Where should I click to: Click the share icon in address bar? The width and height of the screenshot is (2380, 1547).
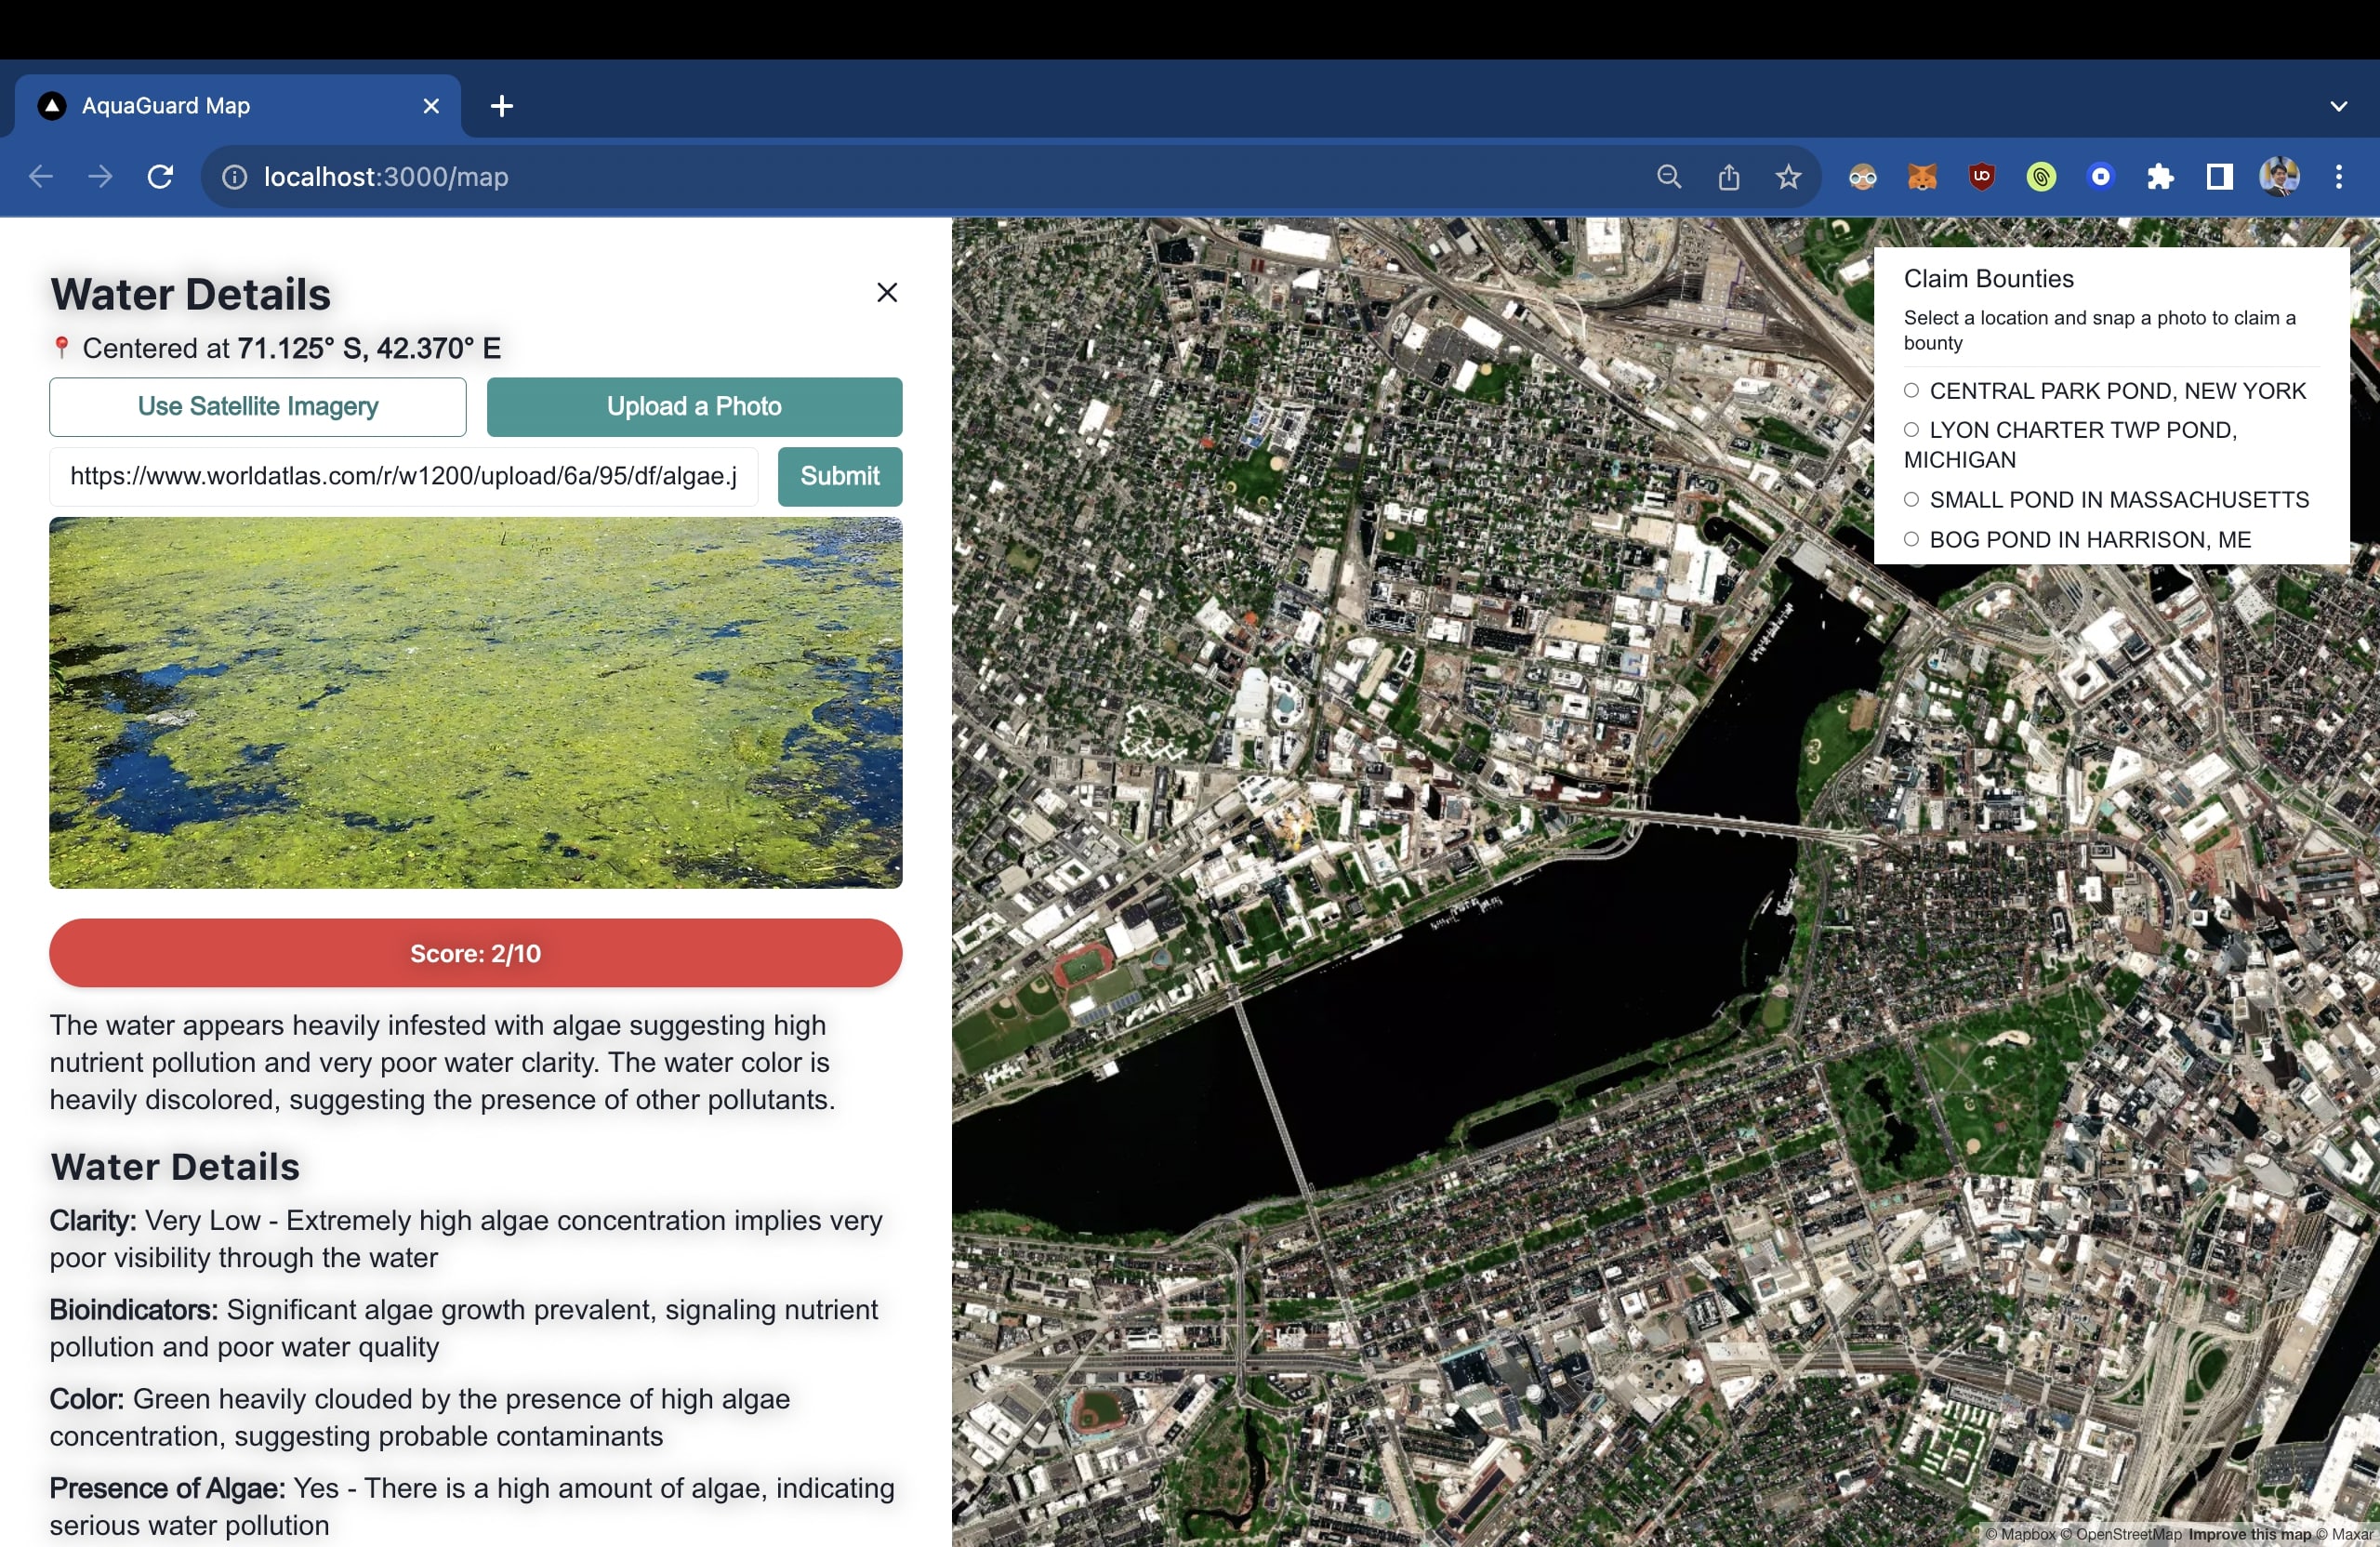1728,177
